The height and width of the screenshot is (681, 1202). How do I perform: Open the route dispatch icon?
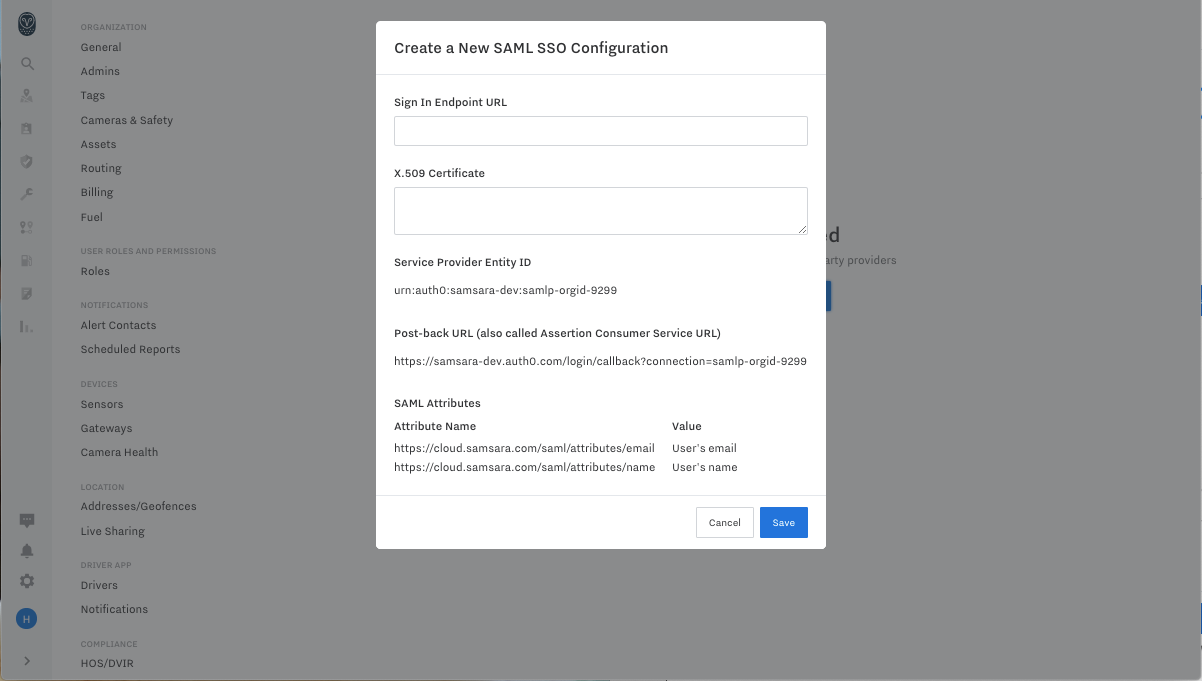(27, 228)
